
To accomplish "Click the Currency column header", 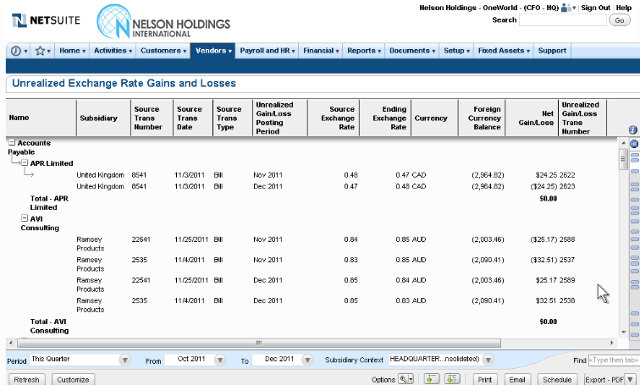I will pos(435,118).
